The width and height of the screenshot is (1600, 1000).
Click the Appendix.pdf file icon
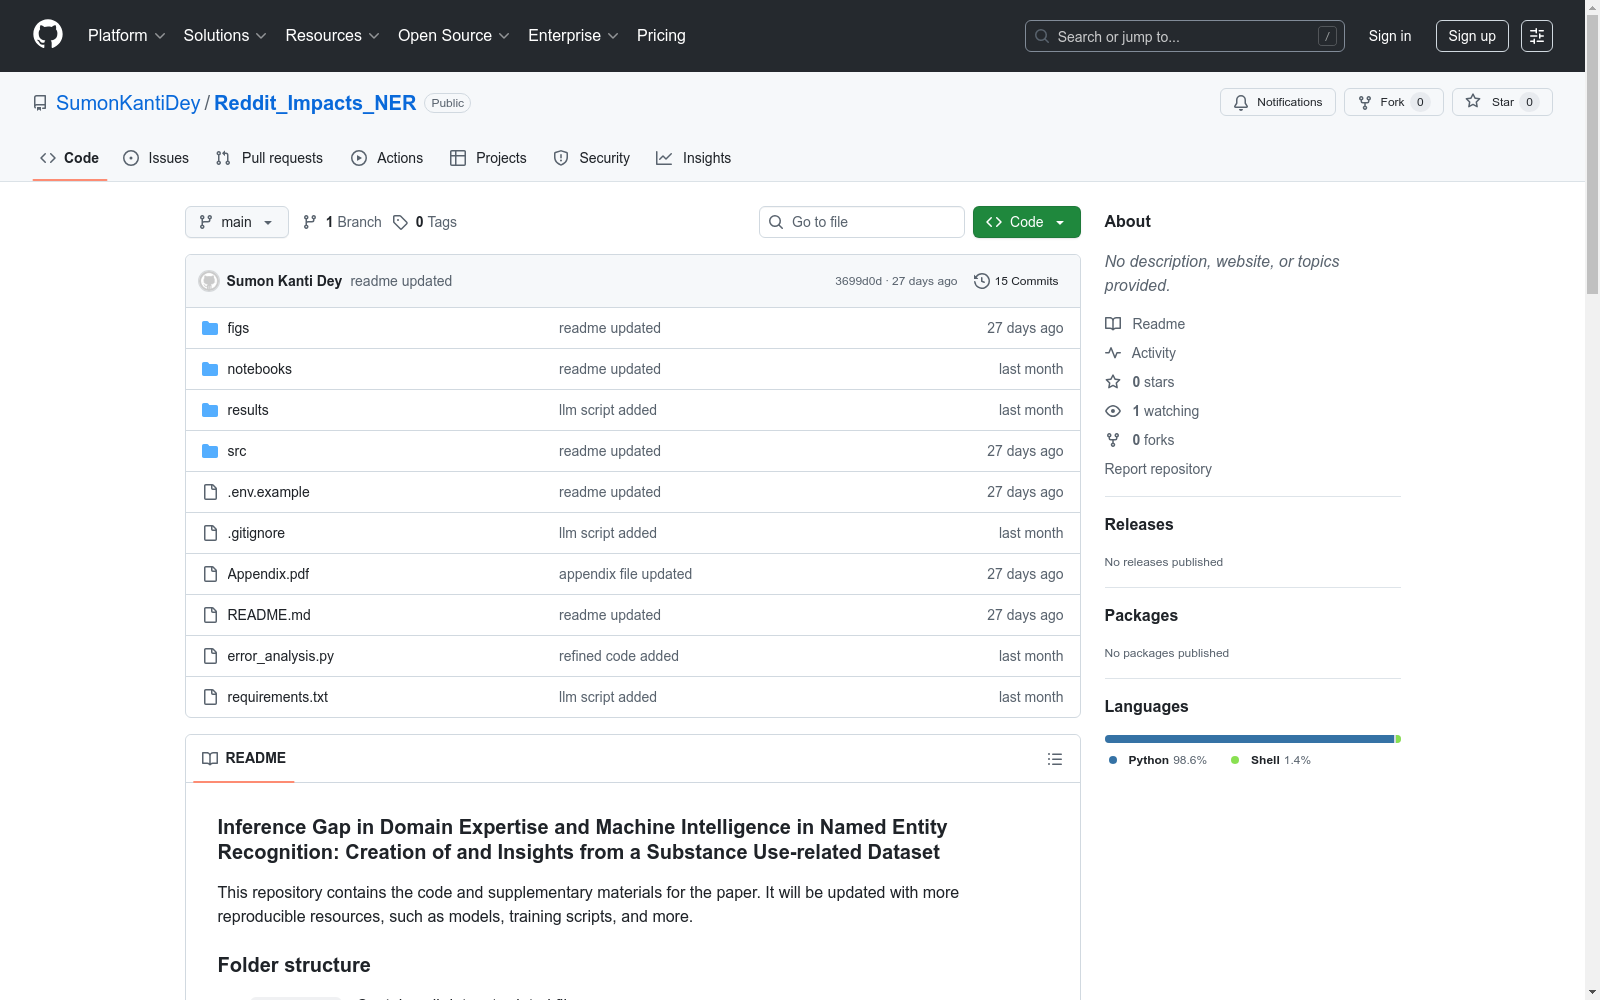210,574
